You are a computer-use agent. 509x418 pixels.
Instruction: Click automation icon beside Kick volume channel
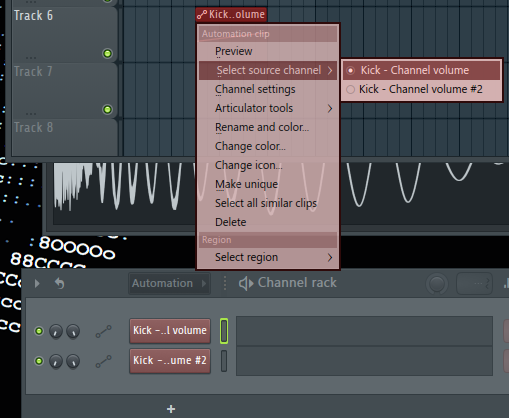pos(104,331)
